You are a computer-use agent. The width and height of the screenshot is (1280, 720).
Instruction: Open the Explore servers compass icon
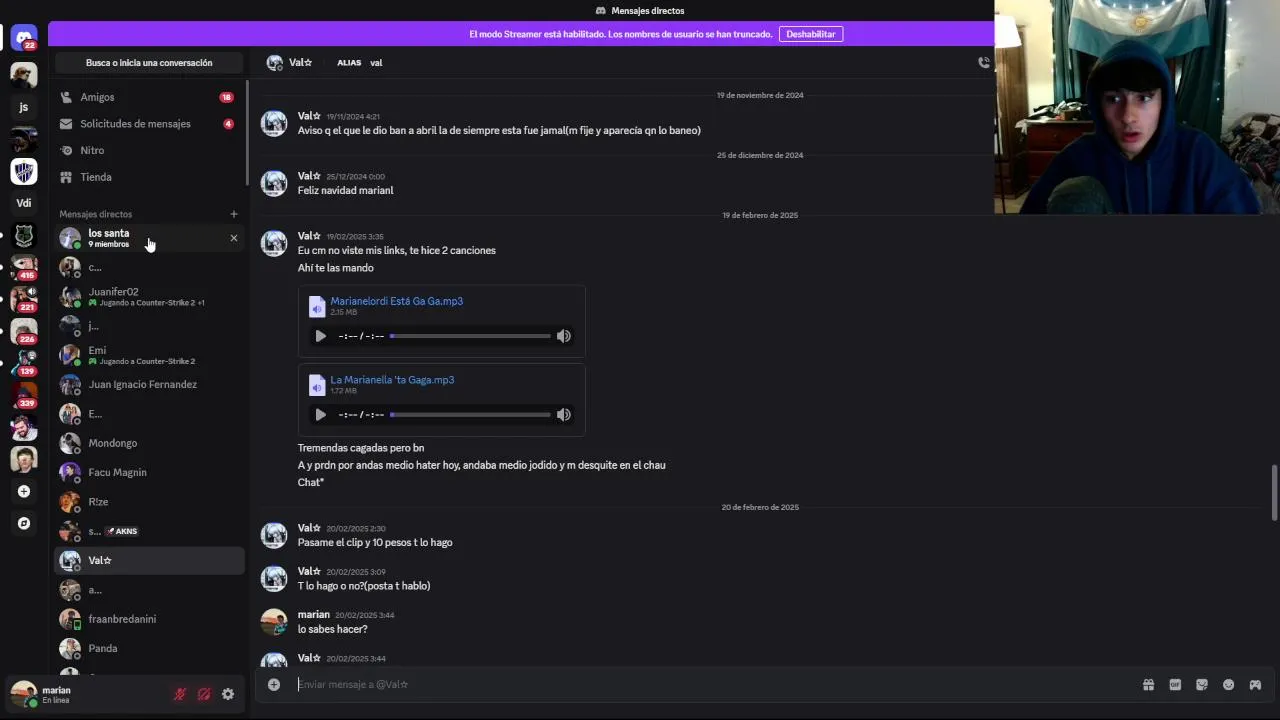[24, 523]
